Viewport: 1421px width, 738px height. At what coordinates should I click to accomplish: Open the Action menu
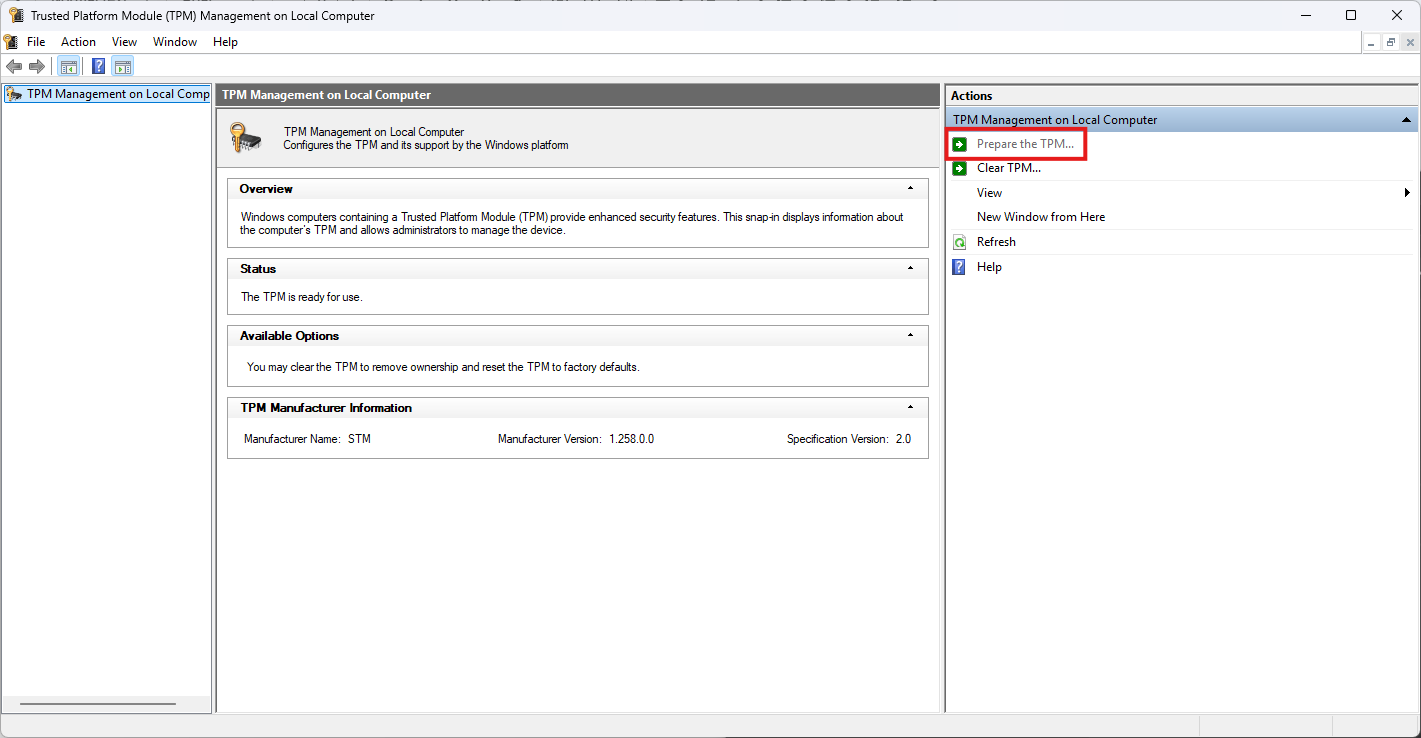[78, 42]
